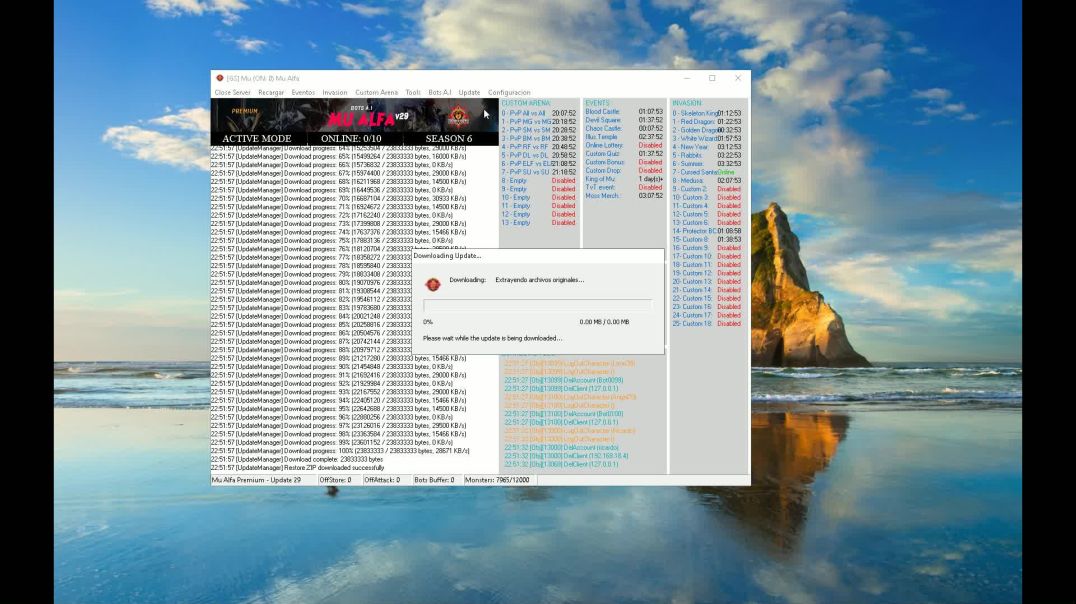Click the red guild crest logo in banner
Viewport: 1076px width, 604px height.
click(x=458, y=115)
